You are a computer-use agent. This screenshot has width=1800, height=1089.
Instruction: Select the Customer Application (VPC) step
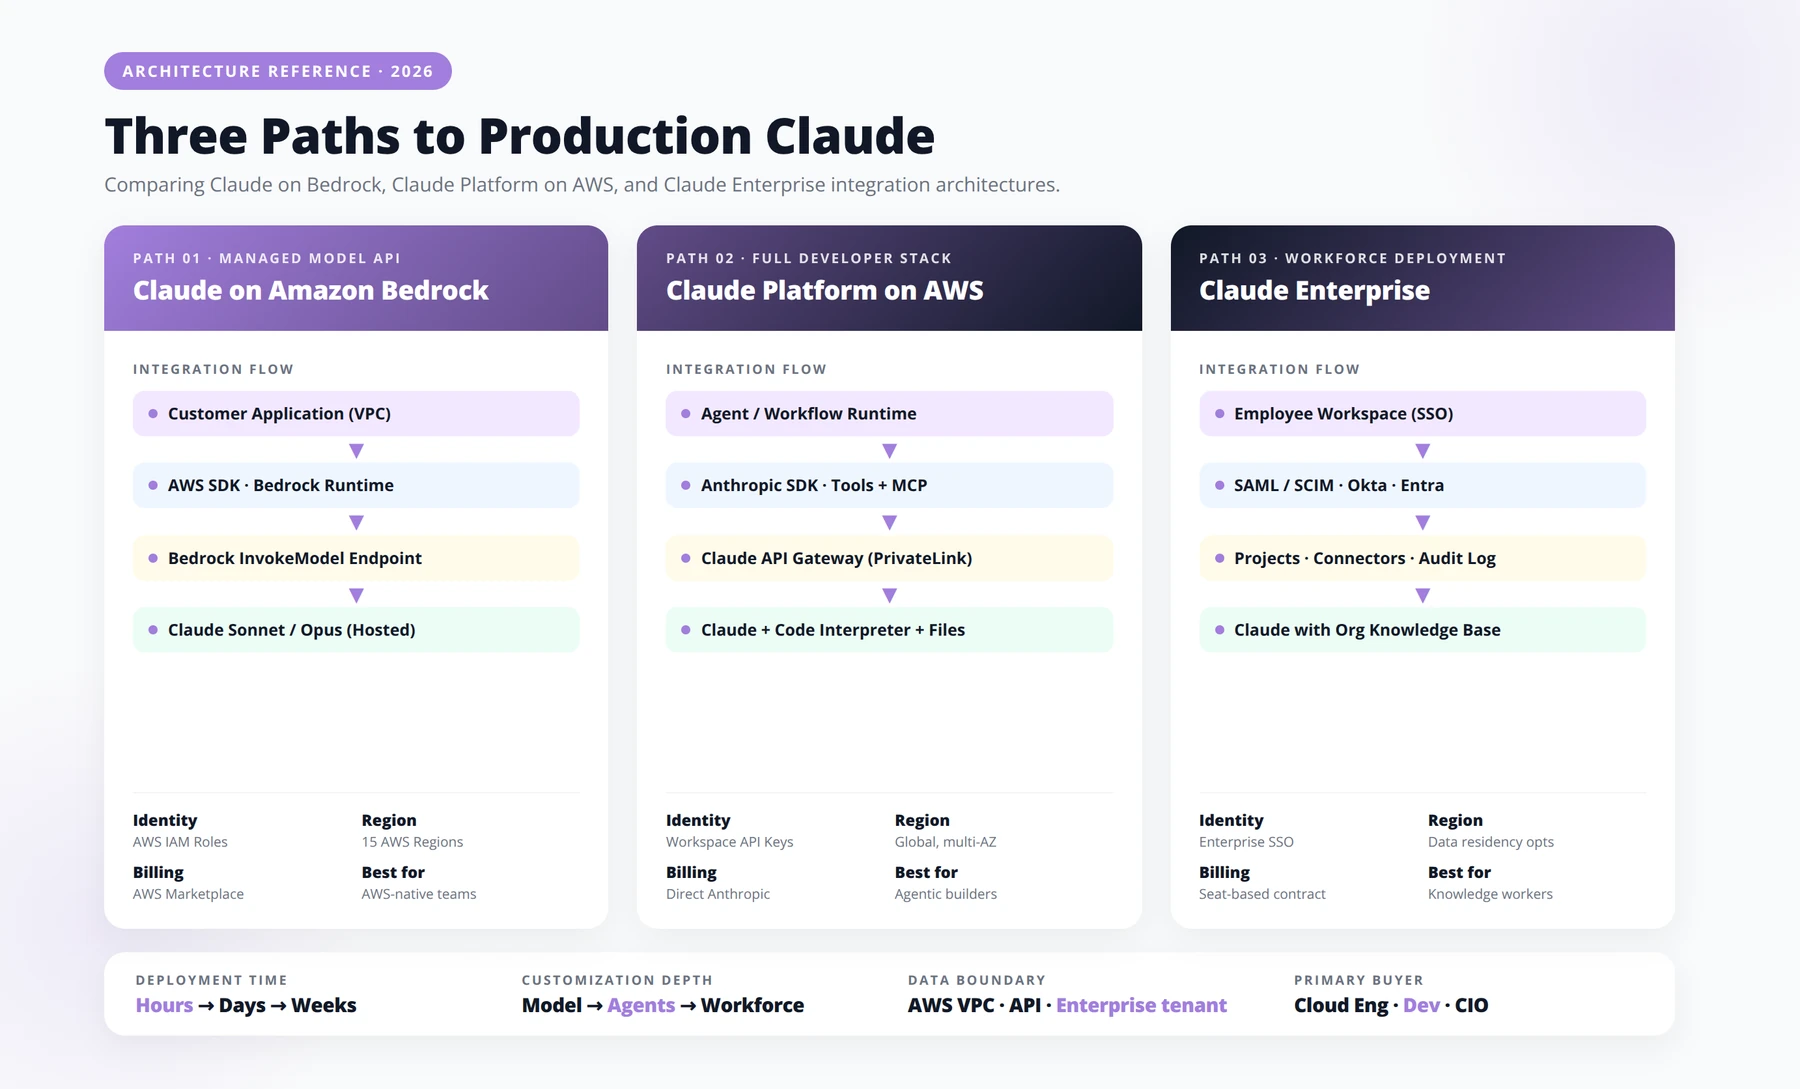click(356, 414)
